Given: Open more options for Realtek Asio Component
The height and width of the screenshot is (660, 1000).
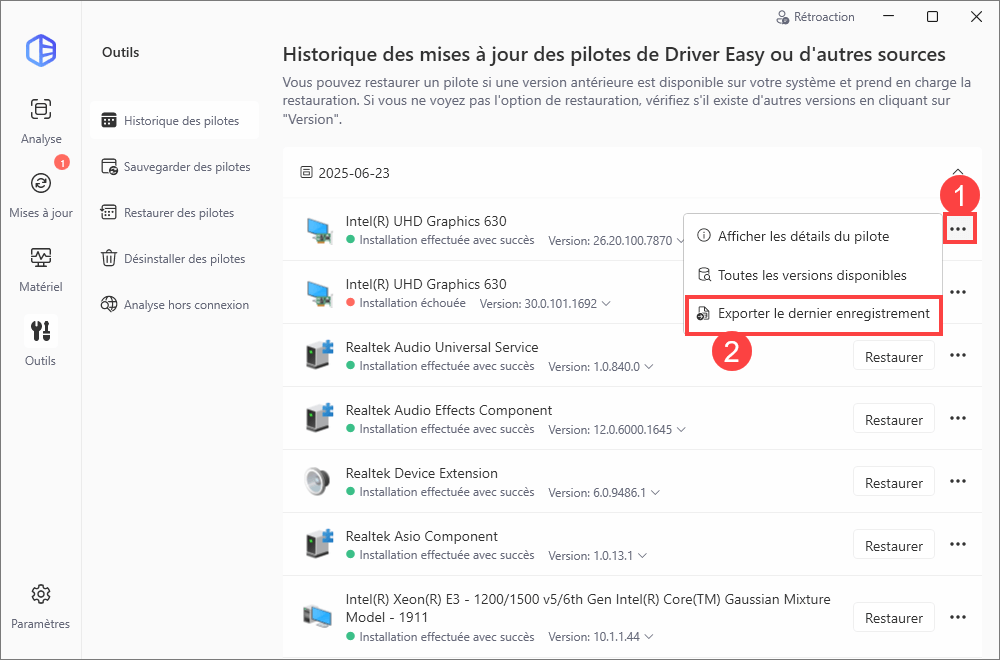Looking at the screenshot, I should [958, 545].
